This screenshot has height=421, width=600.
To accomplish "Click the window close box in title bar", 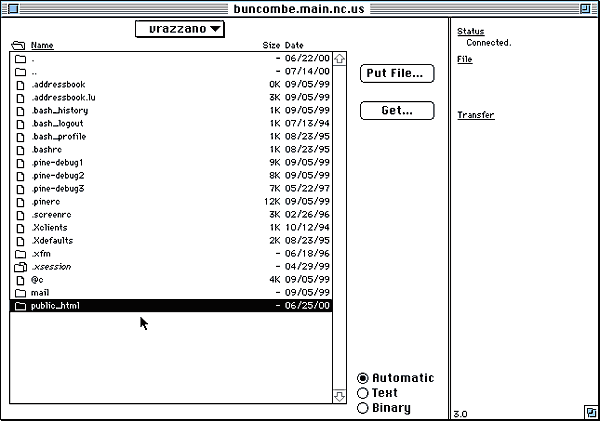I will tap(13, 8).
